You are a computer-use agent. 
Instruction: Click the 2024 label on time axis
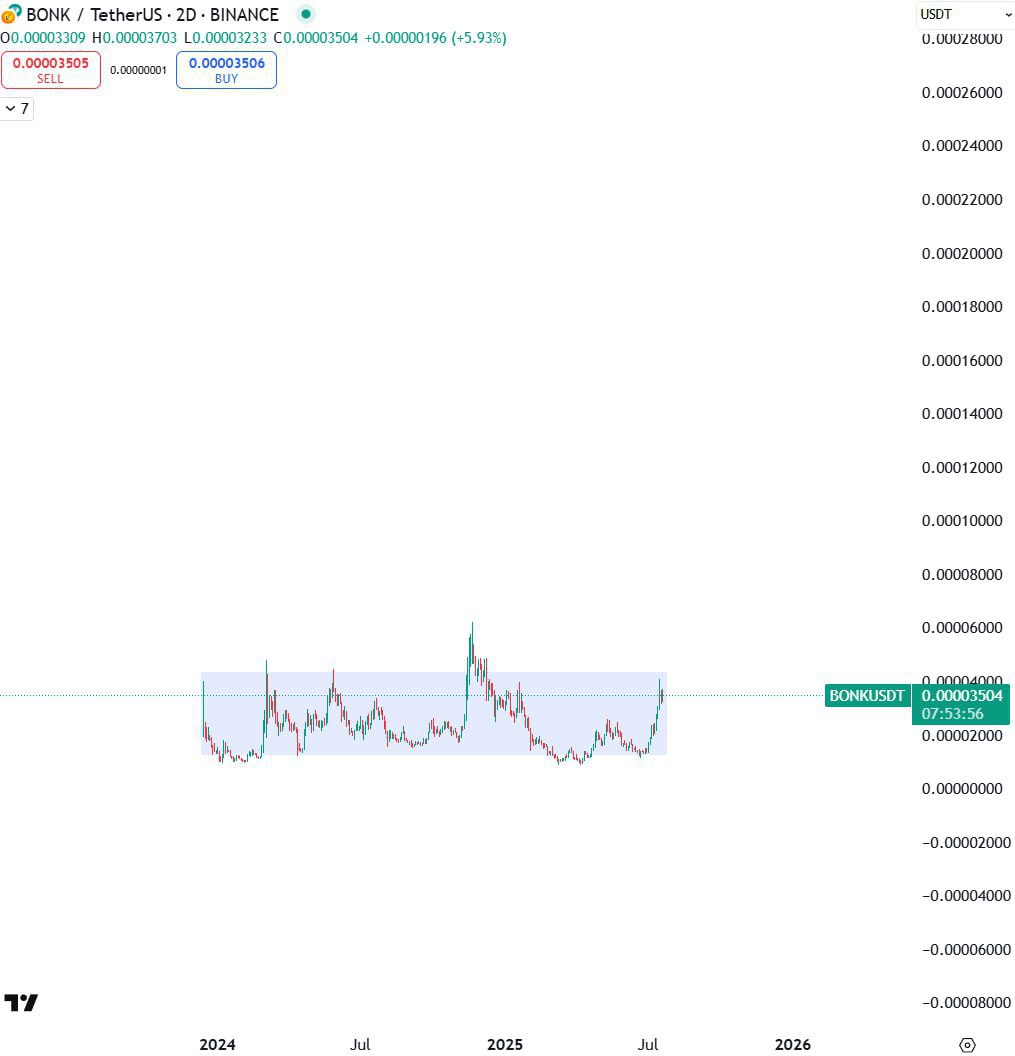coord(217,1045)
